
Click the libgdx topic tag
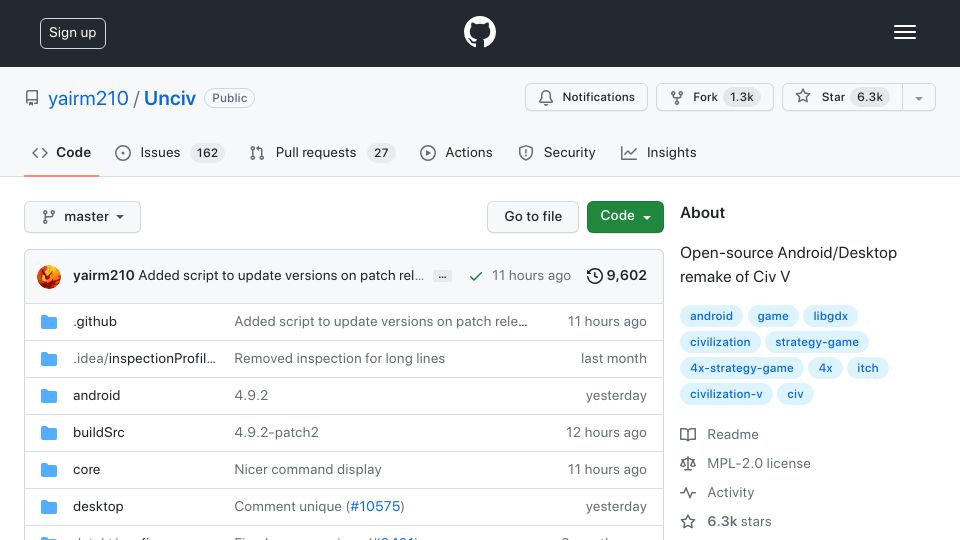tap(830, 316)
